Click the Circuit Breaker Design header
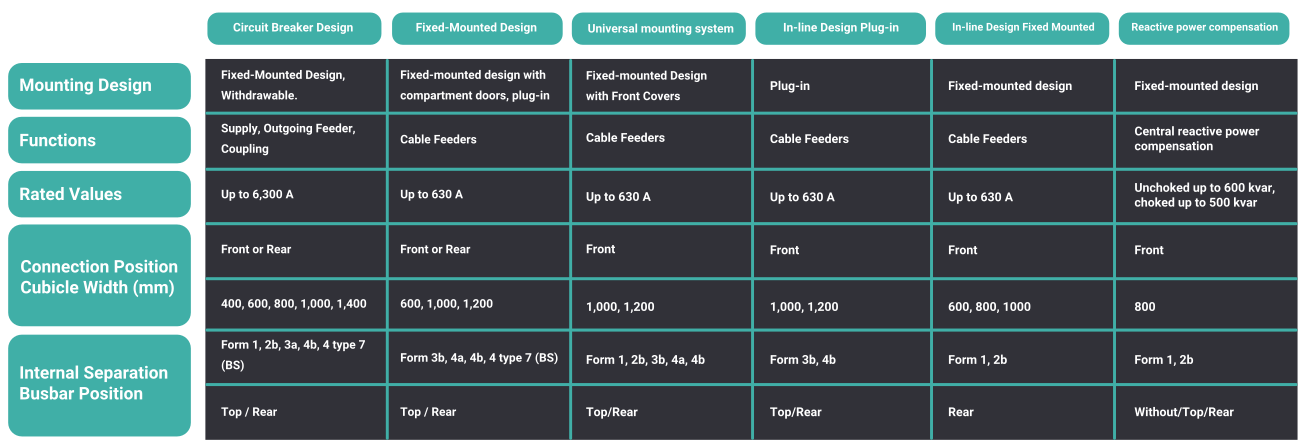Screen dimensions: 1306x448 (x=294, y=28)
